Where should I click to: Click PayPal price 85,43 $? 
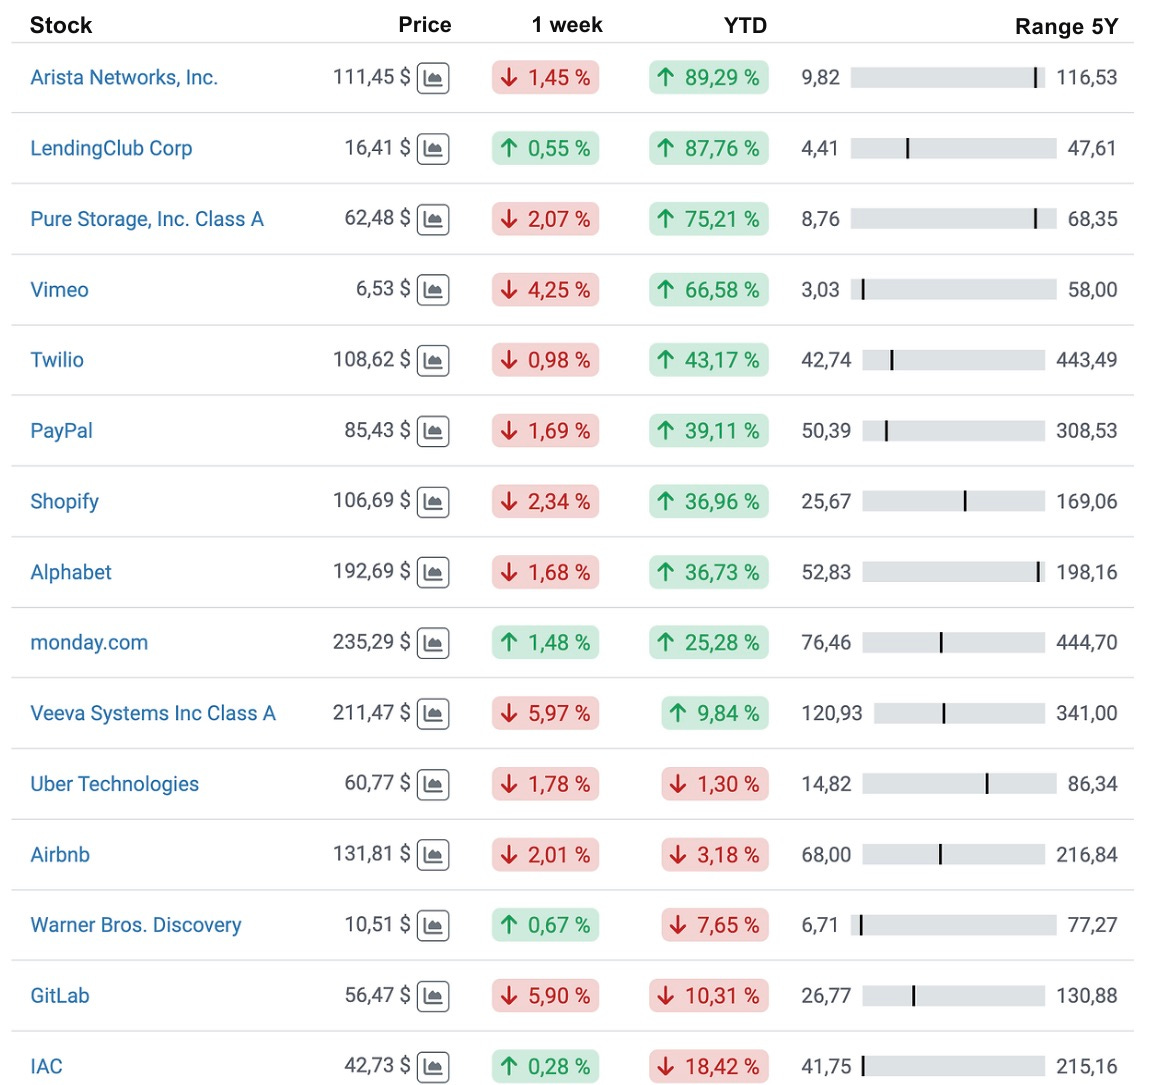point(377,430)
